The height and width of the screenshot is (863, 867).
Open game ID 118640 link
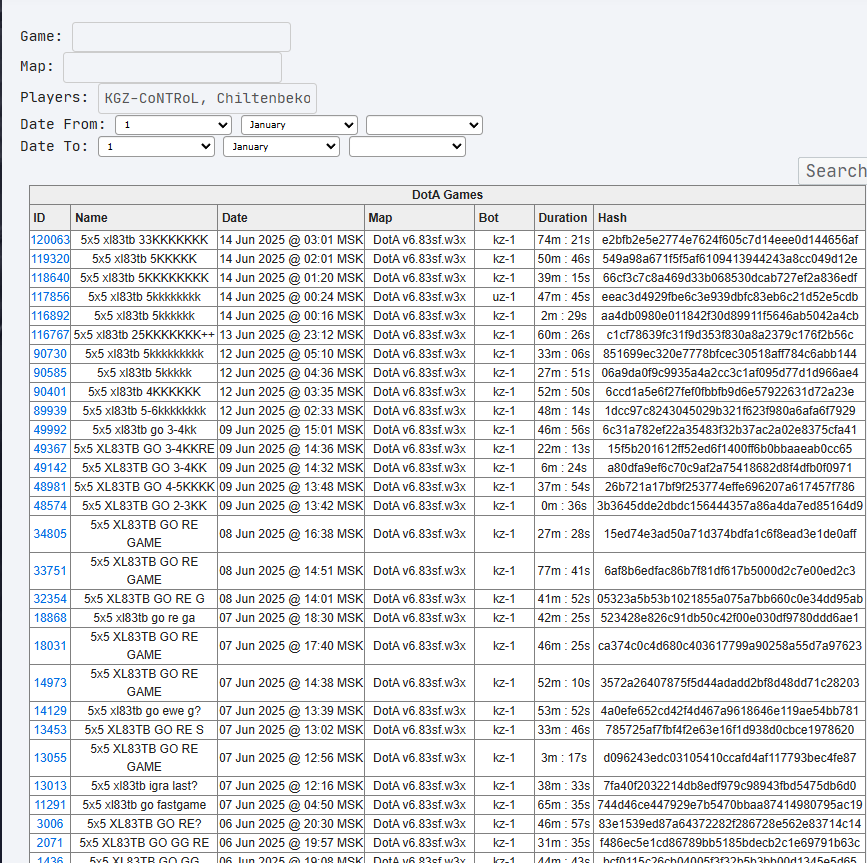50,278
